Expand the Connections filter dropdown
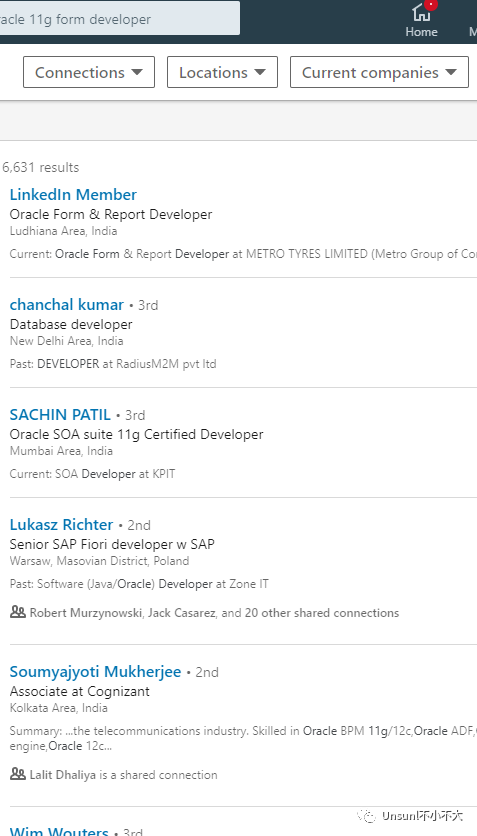 click(x=89, y=72)
